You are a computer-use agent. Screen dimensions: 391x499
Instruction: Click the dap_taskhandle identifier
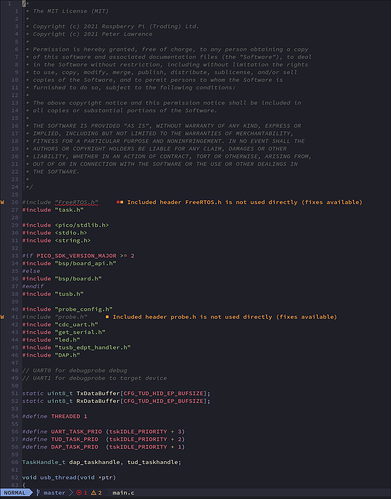[x=94, y=462]
